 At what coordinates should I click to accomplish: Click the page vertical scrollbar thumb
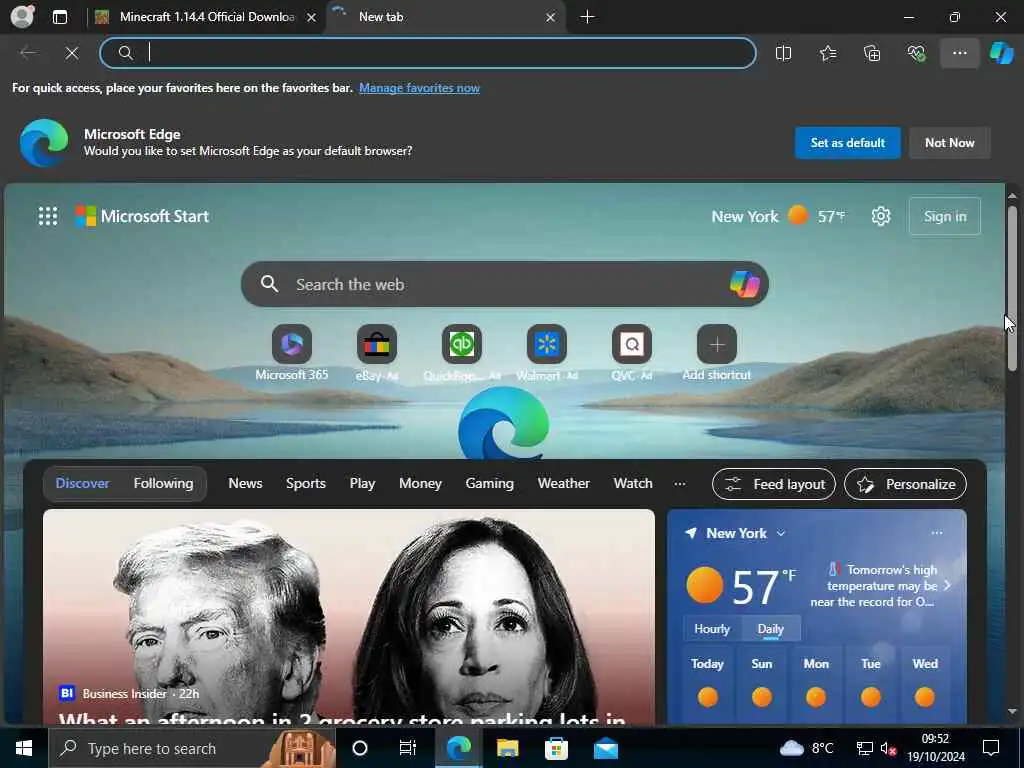pos(1012,287)
